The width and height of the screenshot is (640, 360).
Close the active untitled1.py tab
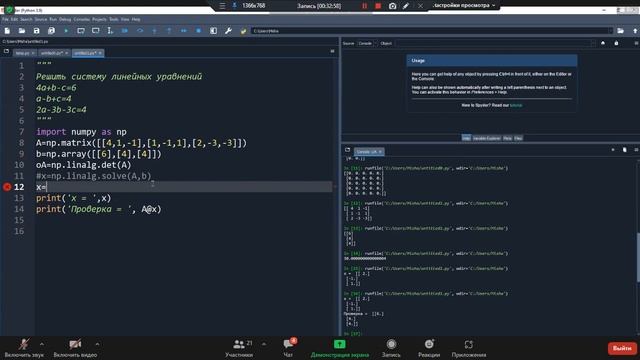[100, 53]
